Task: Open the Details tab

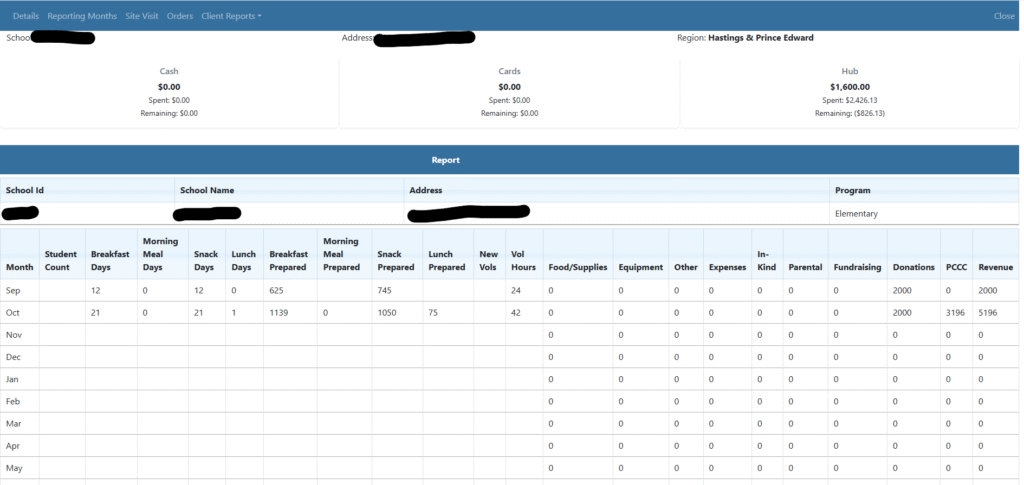Action: pyautogui.click(x=26, y=16)
